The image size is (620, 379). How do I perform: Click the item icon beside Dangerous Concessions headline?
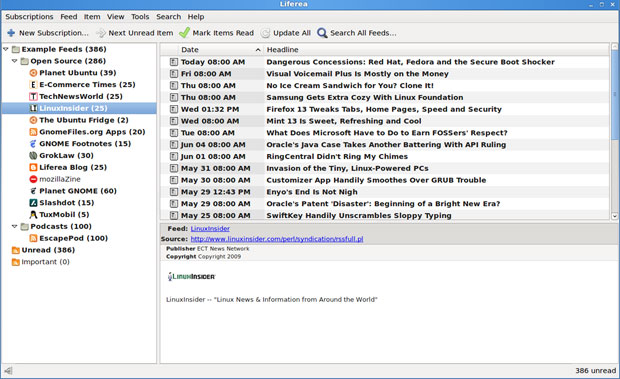tap(174, 62)
